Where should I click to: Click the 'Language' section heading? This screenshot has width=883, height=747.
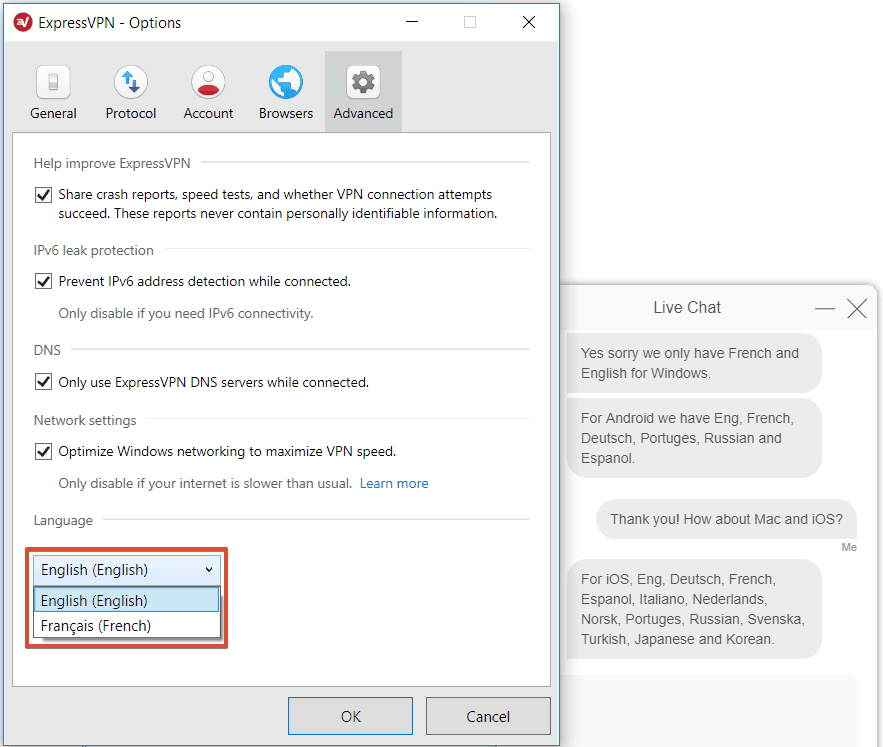click(x=63, y=520)
